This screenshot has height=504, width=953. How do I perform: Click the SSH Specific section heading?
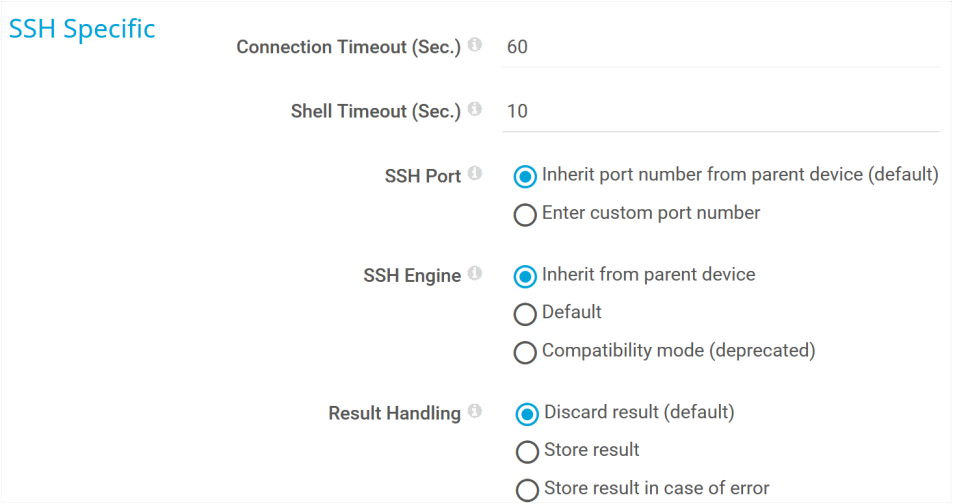[x=82, y=29]
